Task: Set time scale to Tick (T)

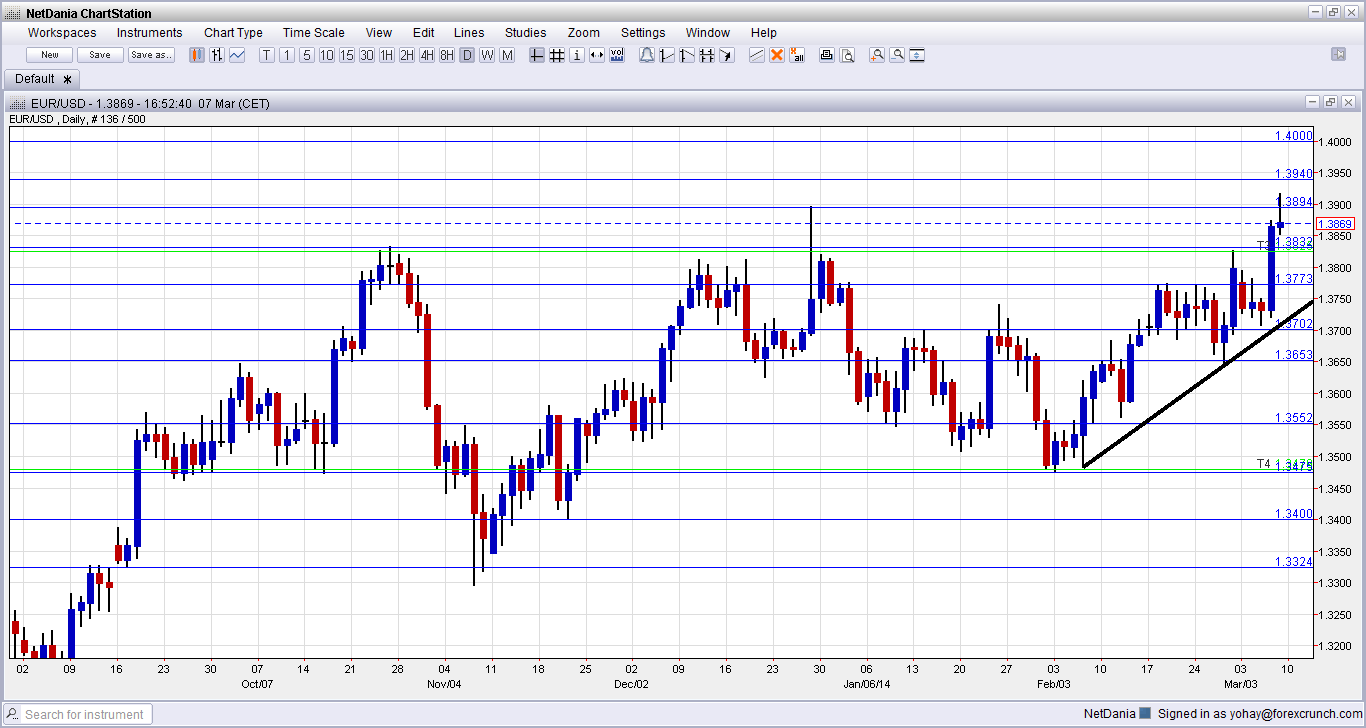Action: point(267,55)
